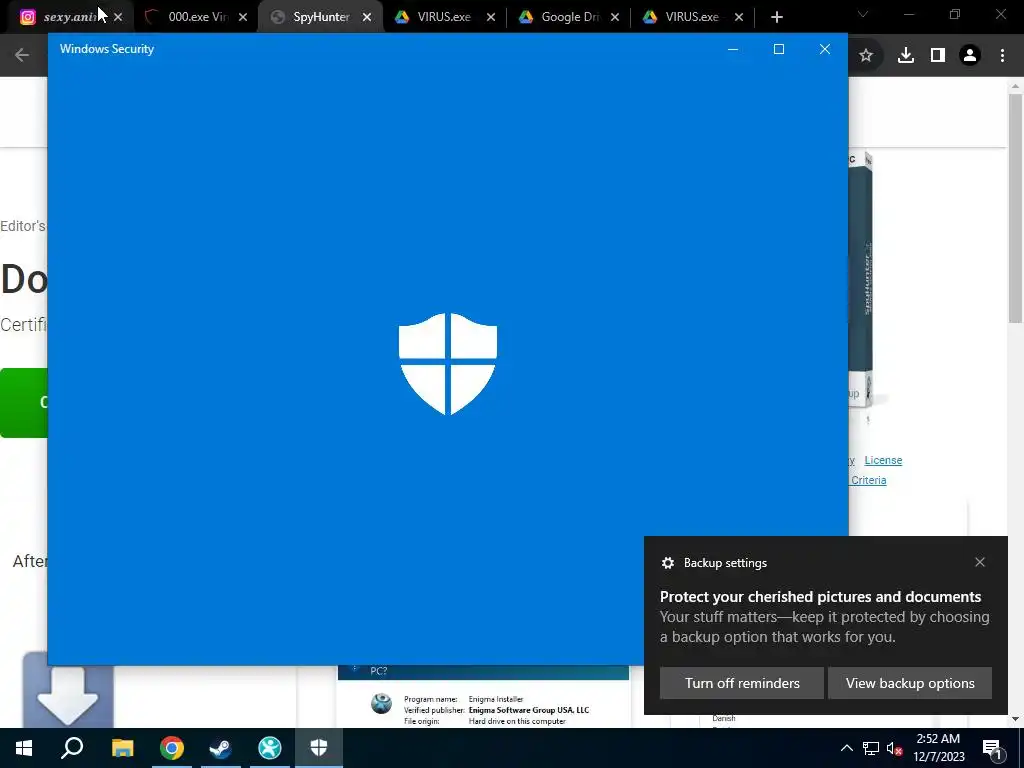Open the Chrome three-dot menu
Viewport: 1024px width, 768px height.
tap(1002, 56)
